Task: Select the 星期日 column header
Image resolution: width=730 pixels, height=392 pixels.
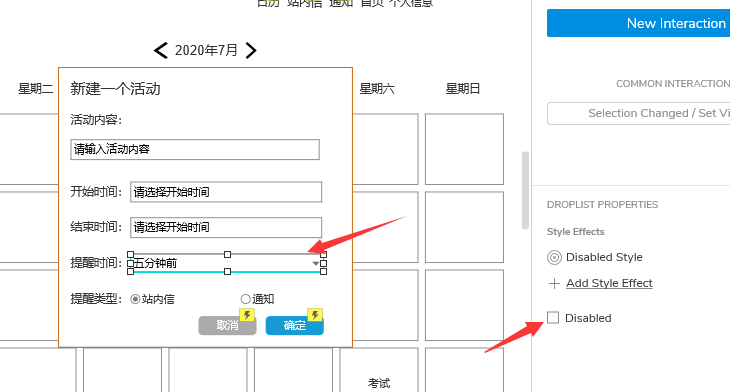Action: click(463, 88)
